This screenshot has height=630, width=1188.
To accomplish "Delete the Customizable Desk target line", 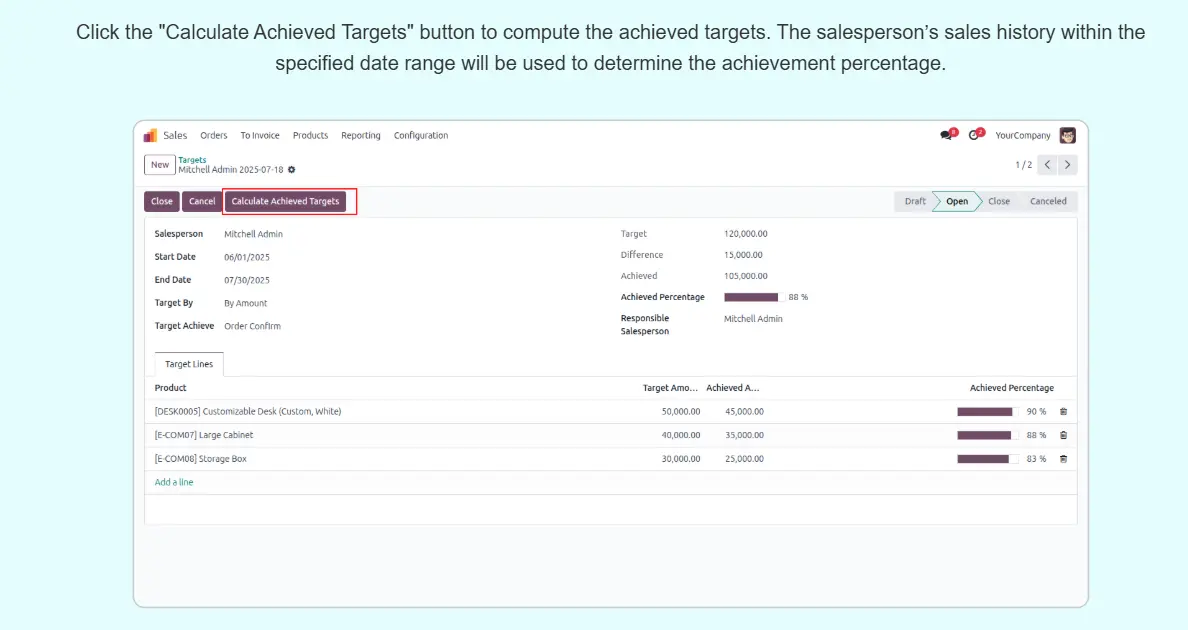I will pos(1063,412).
